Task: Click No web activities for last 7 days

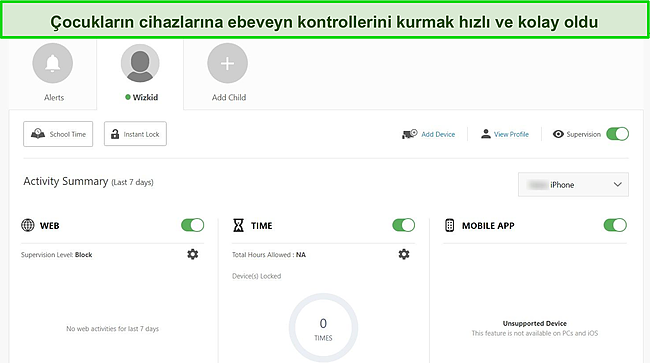Action: point(112,329)
